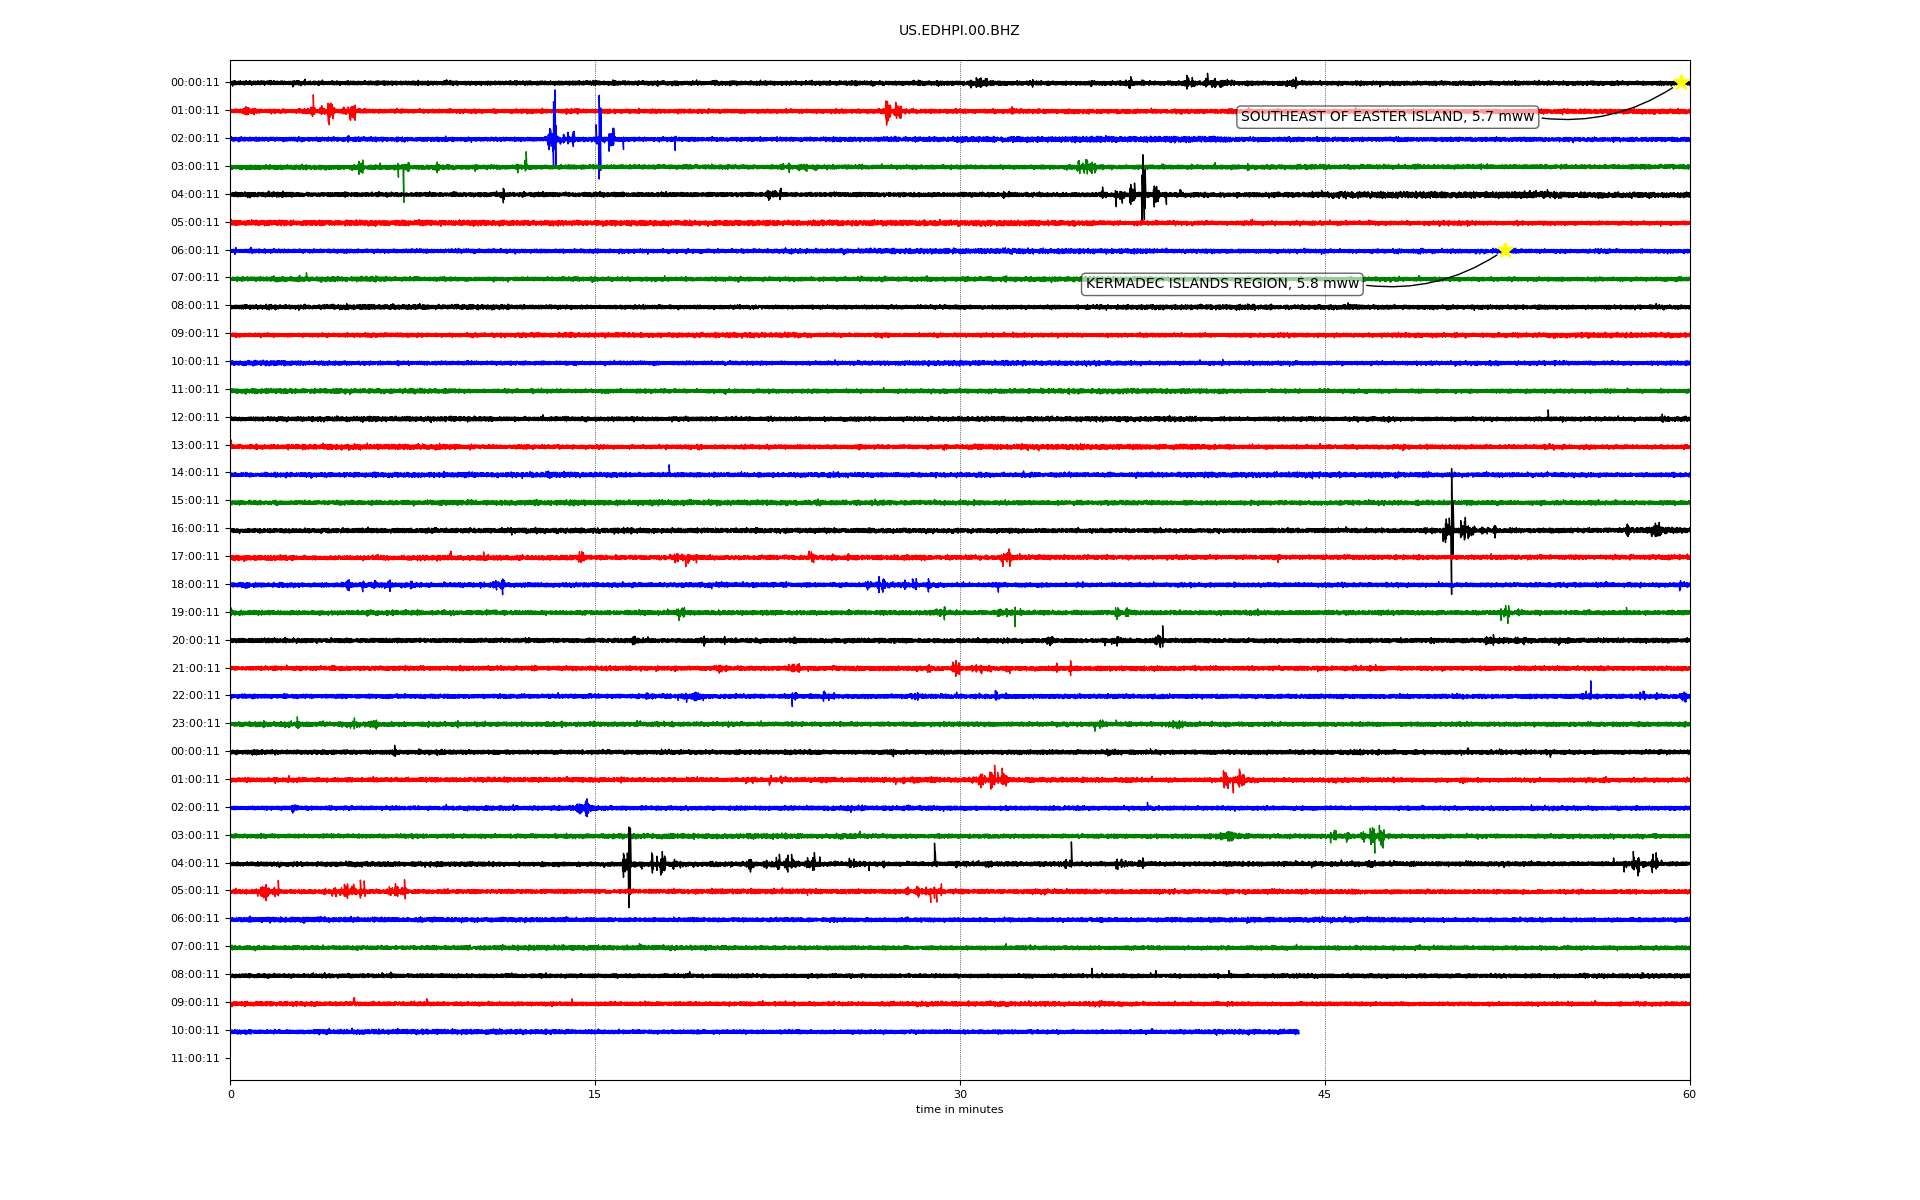Viewport: 1920px width, 1200px height.
Task: Click the 14:00:11 trace time label
Action: pos(195,473)
